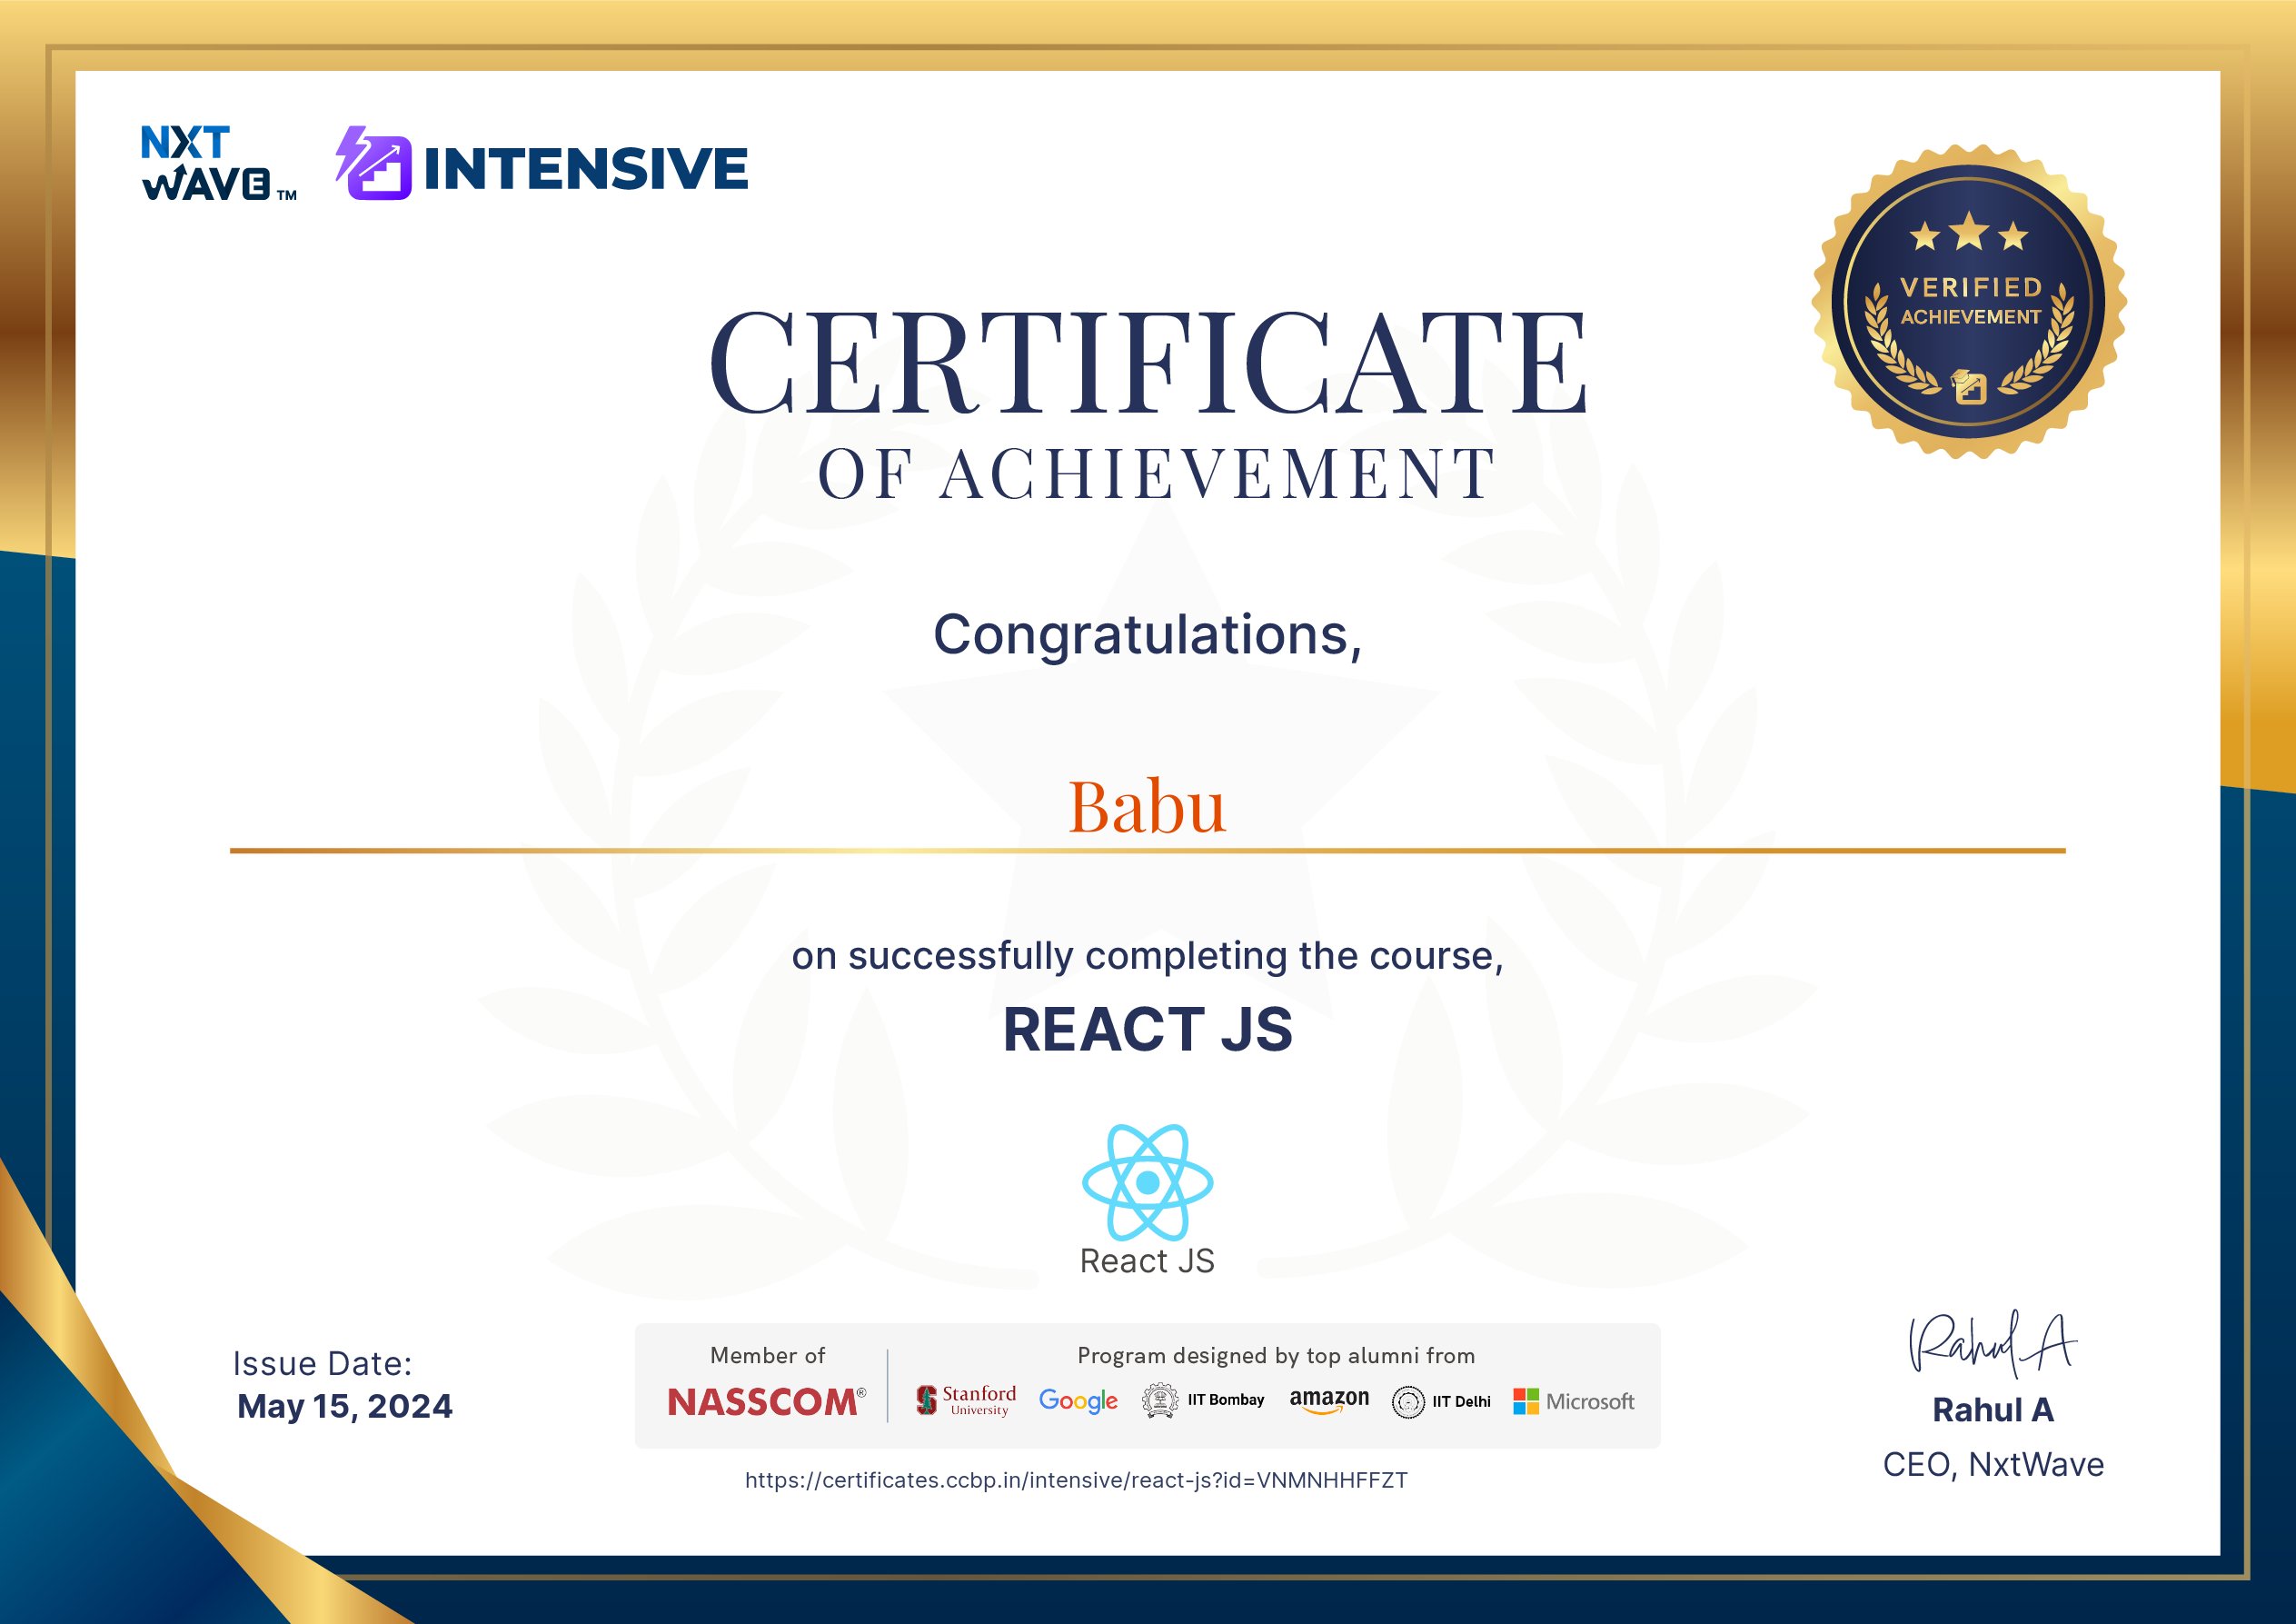Click the Google logo

pos(1078,1401)
